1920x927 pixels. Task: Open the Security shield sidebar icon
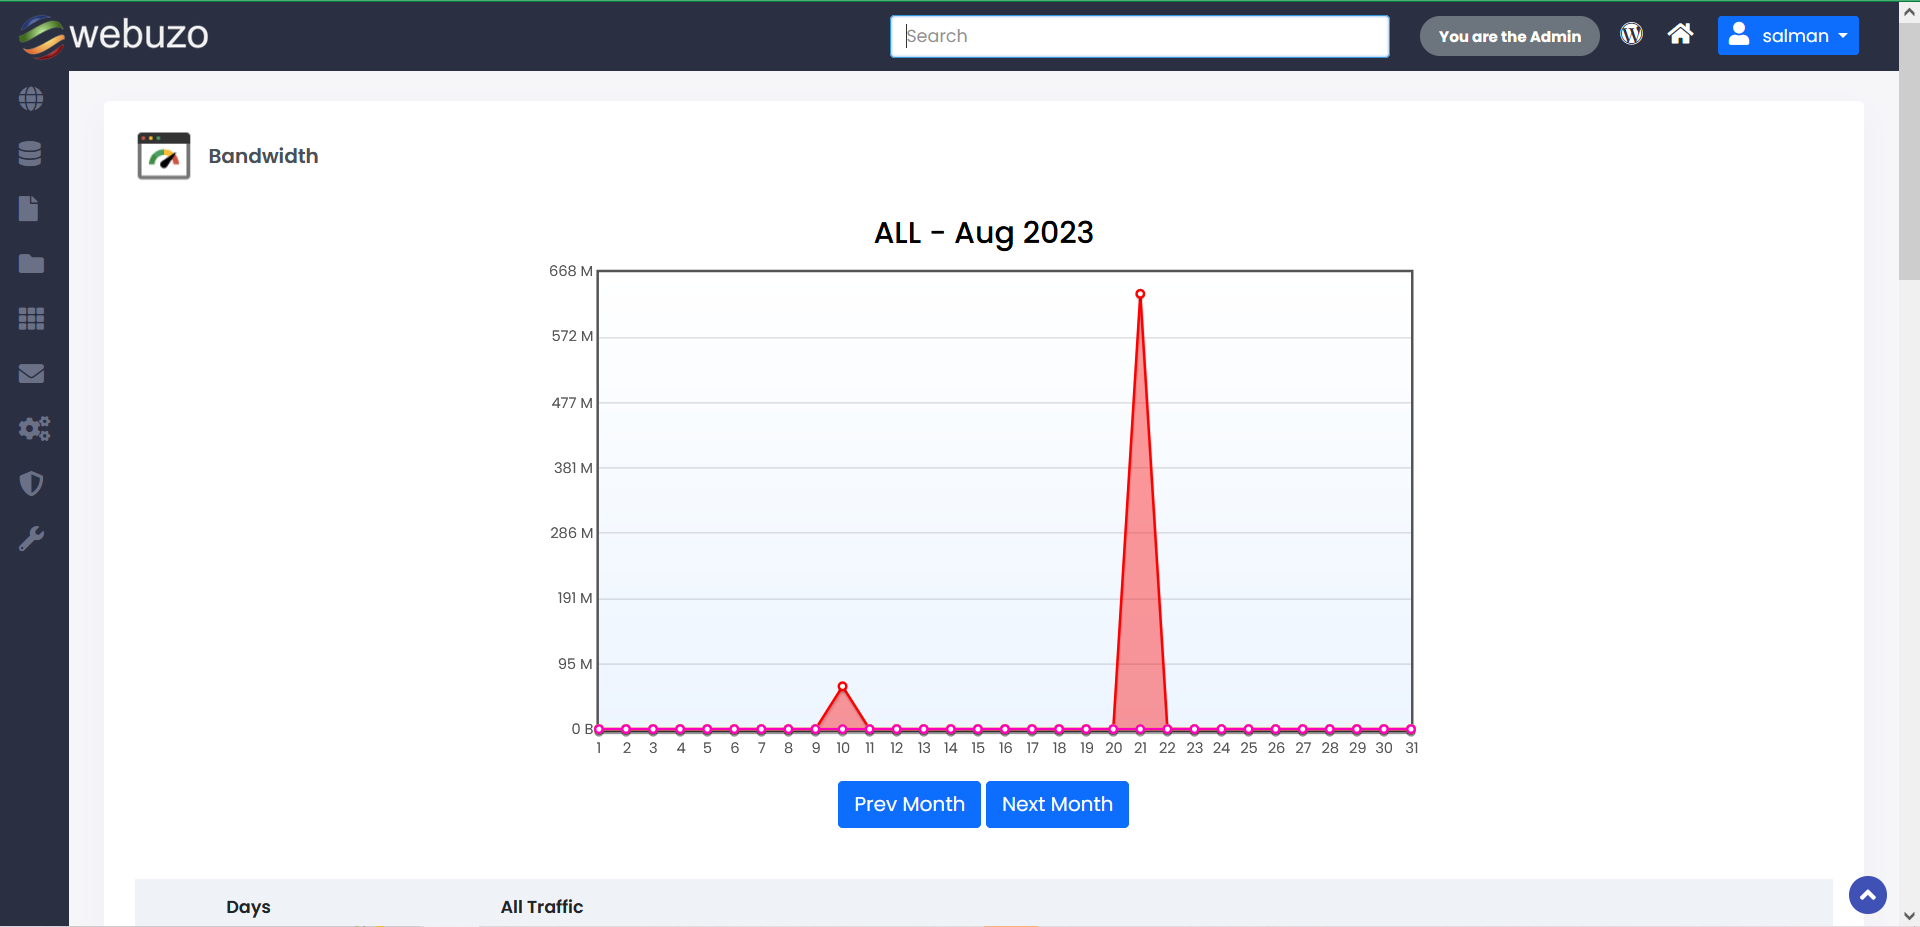31,484
